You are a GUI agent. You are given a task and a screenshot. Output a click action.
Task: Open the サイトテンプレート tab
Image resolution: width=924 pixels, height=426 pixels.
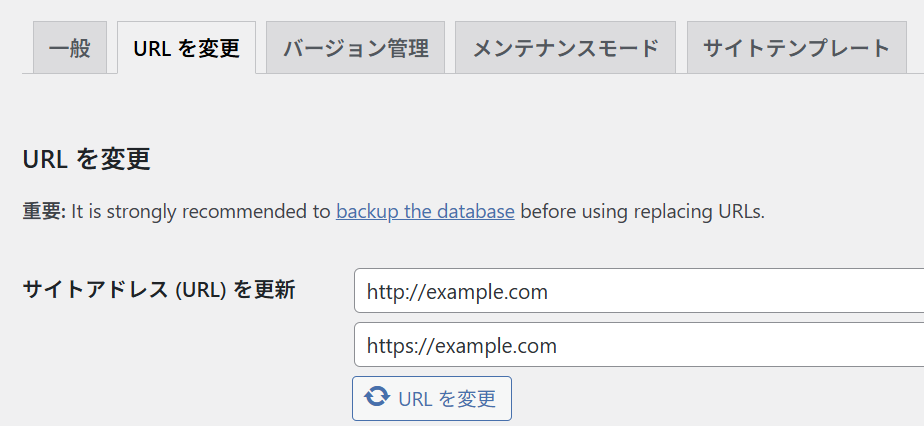pyautogui.click(x=796, y=48)
